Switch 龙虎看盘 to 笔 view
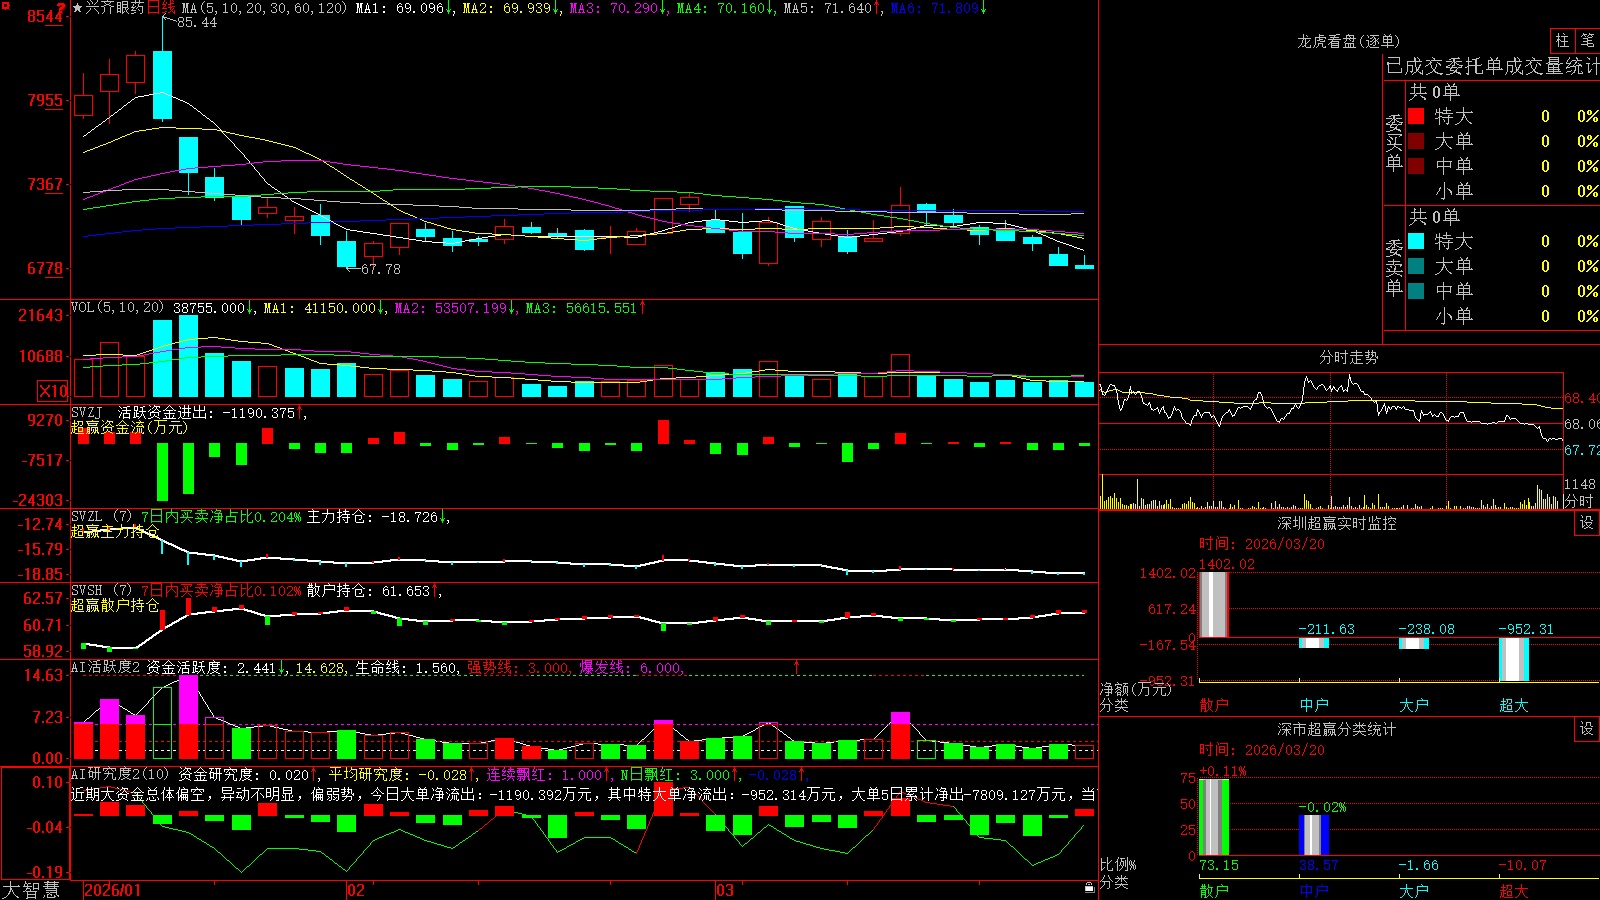This screenshot has height=900, width=1600. 1587,41
